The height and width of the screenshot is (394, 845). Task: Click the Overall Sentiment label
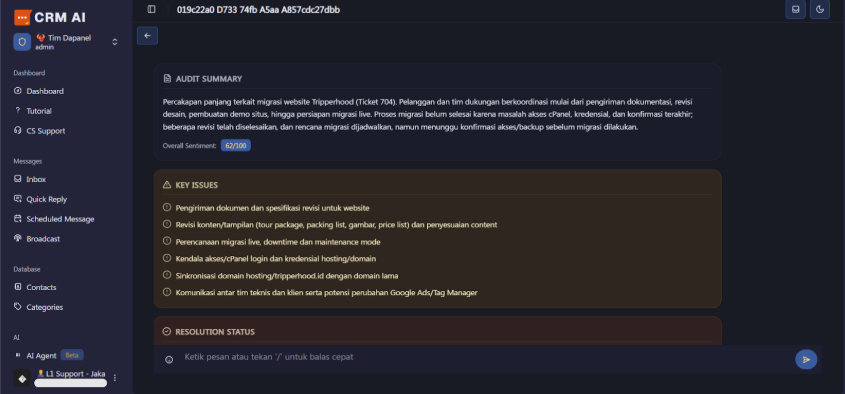coord(190,146)
